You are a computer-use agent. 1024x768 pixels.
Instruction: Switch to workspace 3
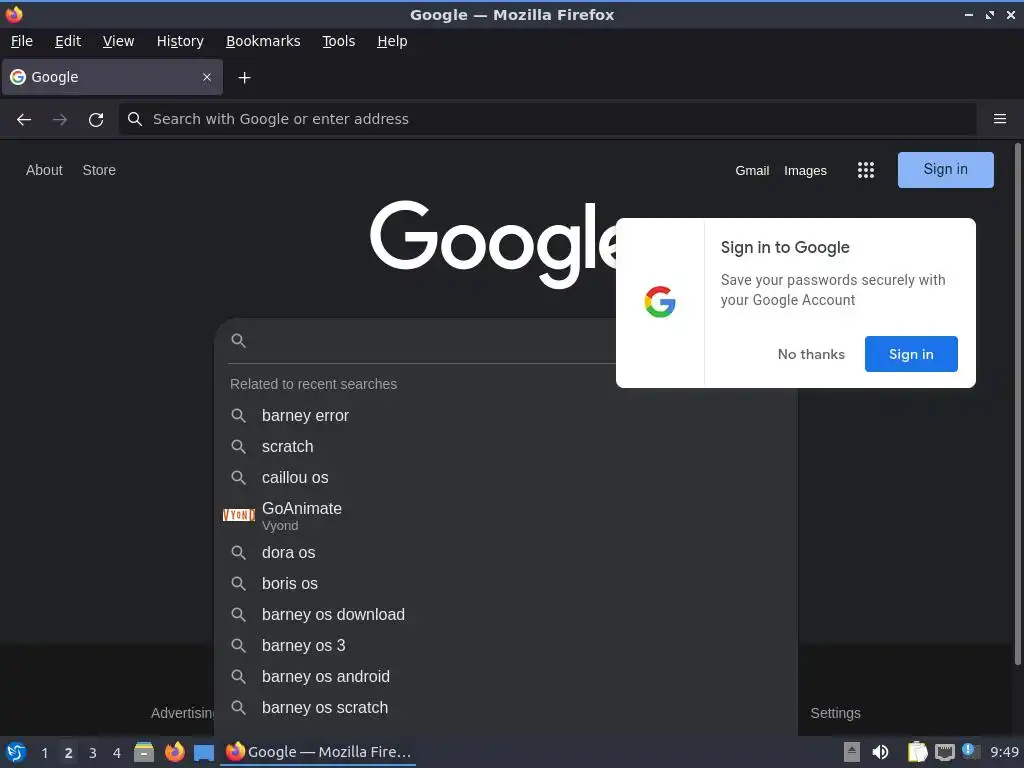pos(93,753)
